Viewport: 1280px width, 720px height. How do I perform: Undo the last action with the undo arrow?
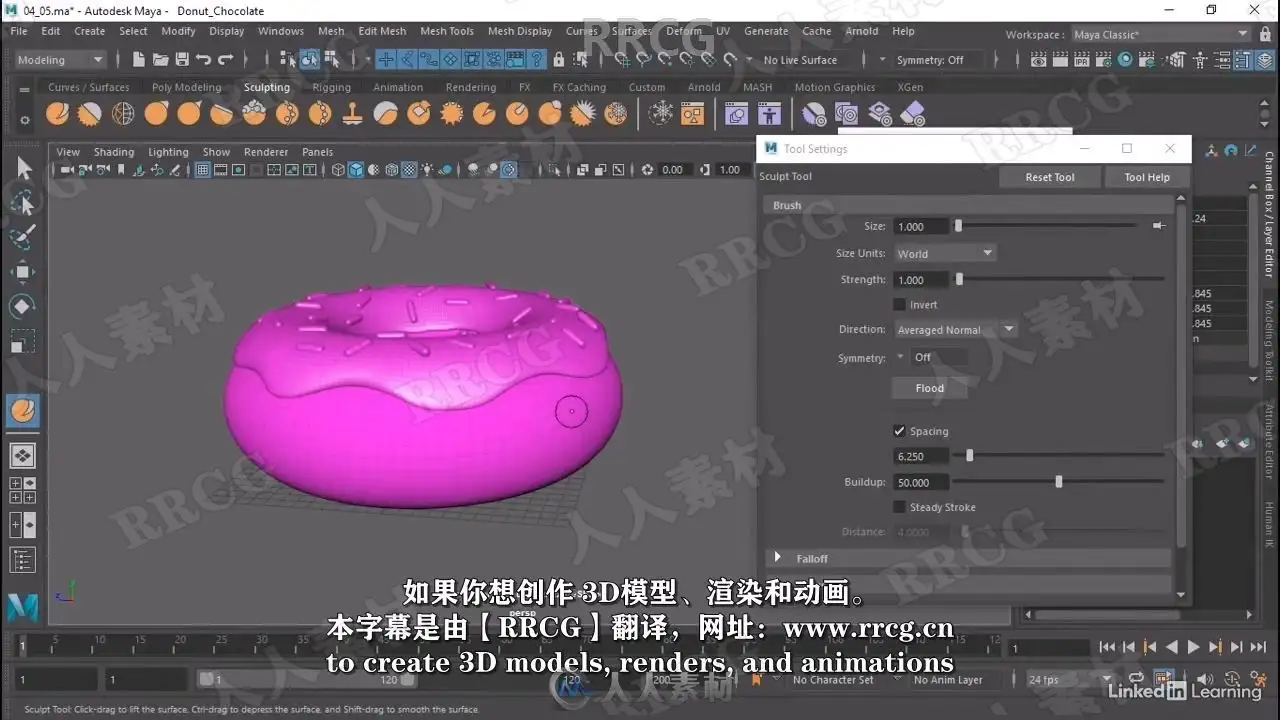(204, 60)
